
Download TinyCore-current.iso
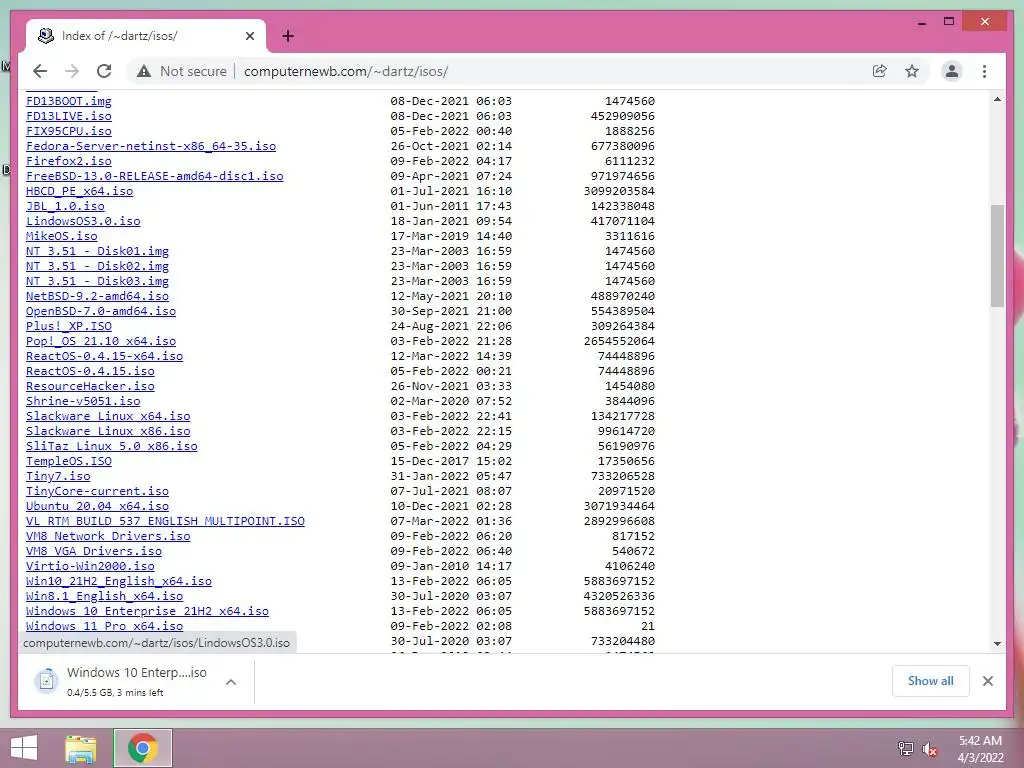[x=97, y=492]
